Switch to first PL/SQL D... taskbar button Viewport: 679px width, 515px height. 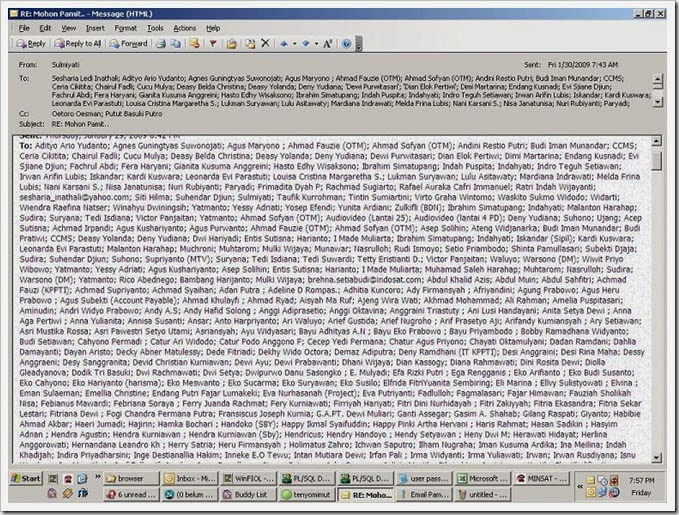tap(307, 478)
